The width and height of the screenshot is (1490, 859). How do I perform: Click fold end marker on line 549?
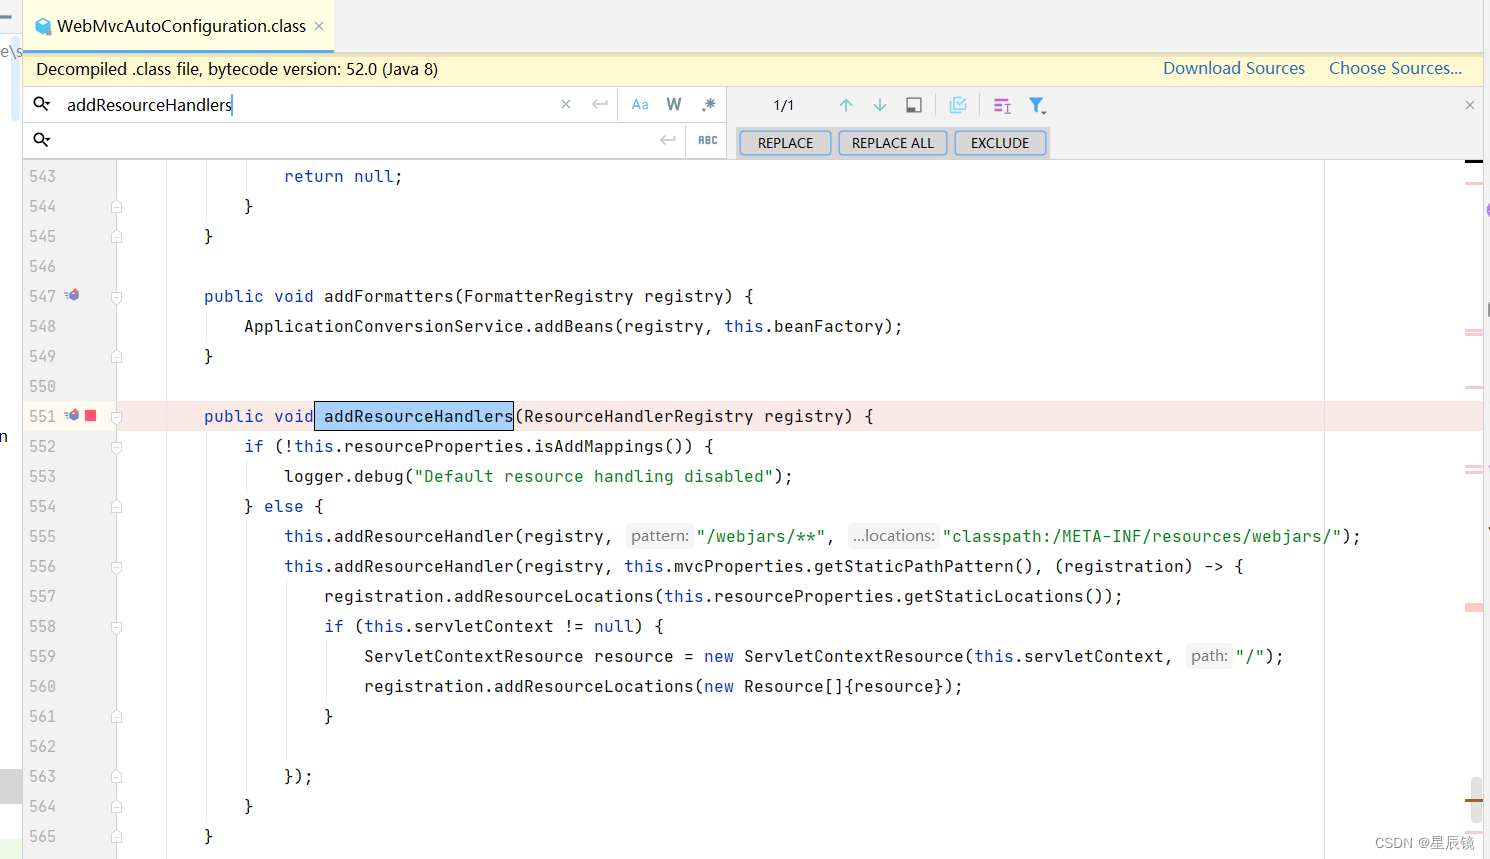click(x=116, y=357)
